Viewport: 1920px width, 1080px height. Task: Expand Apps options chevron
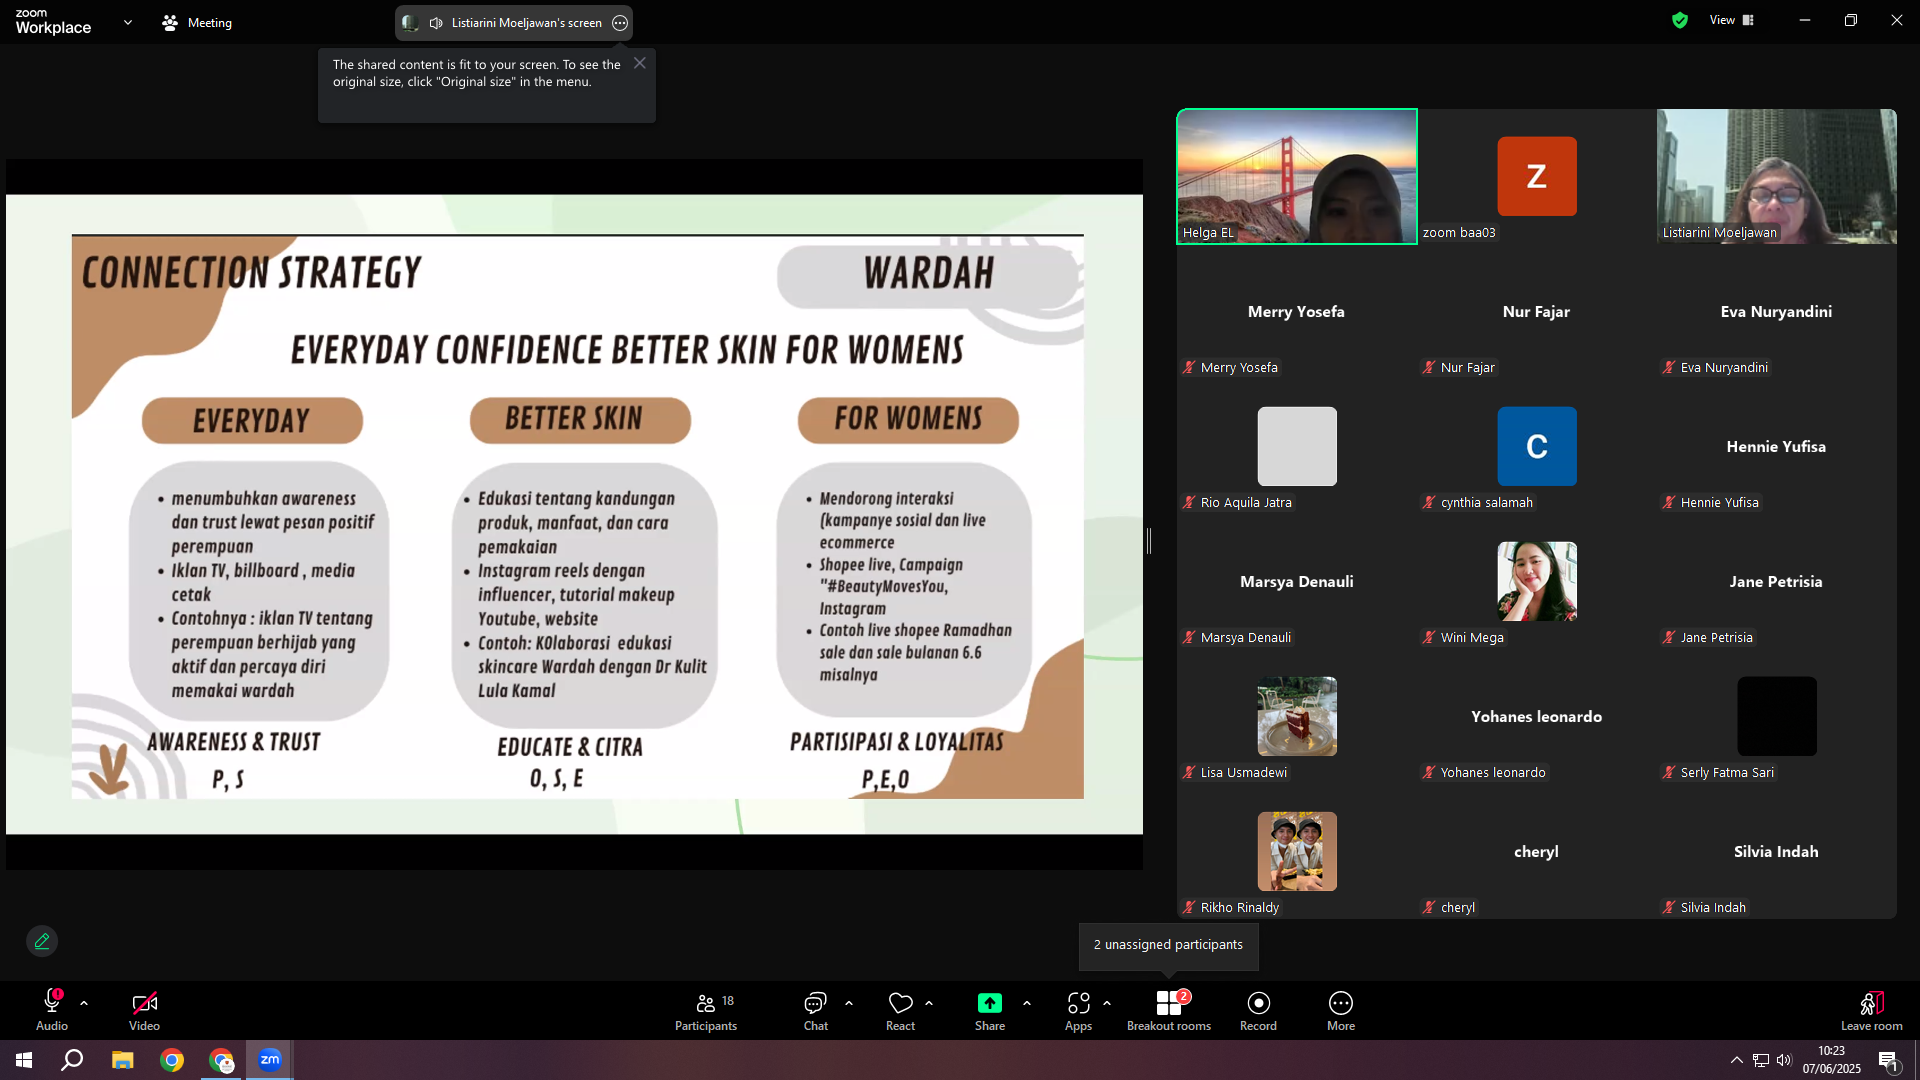click(1107, 1002)
